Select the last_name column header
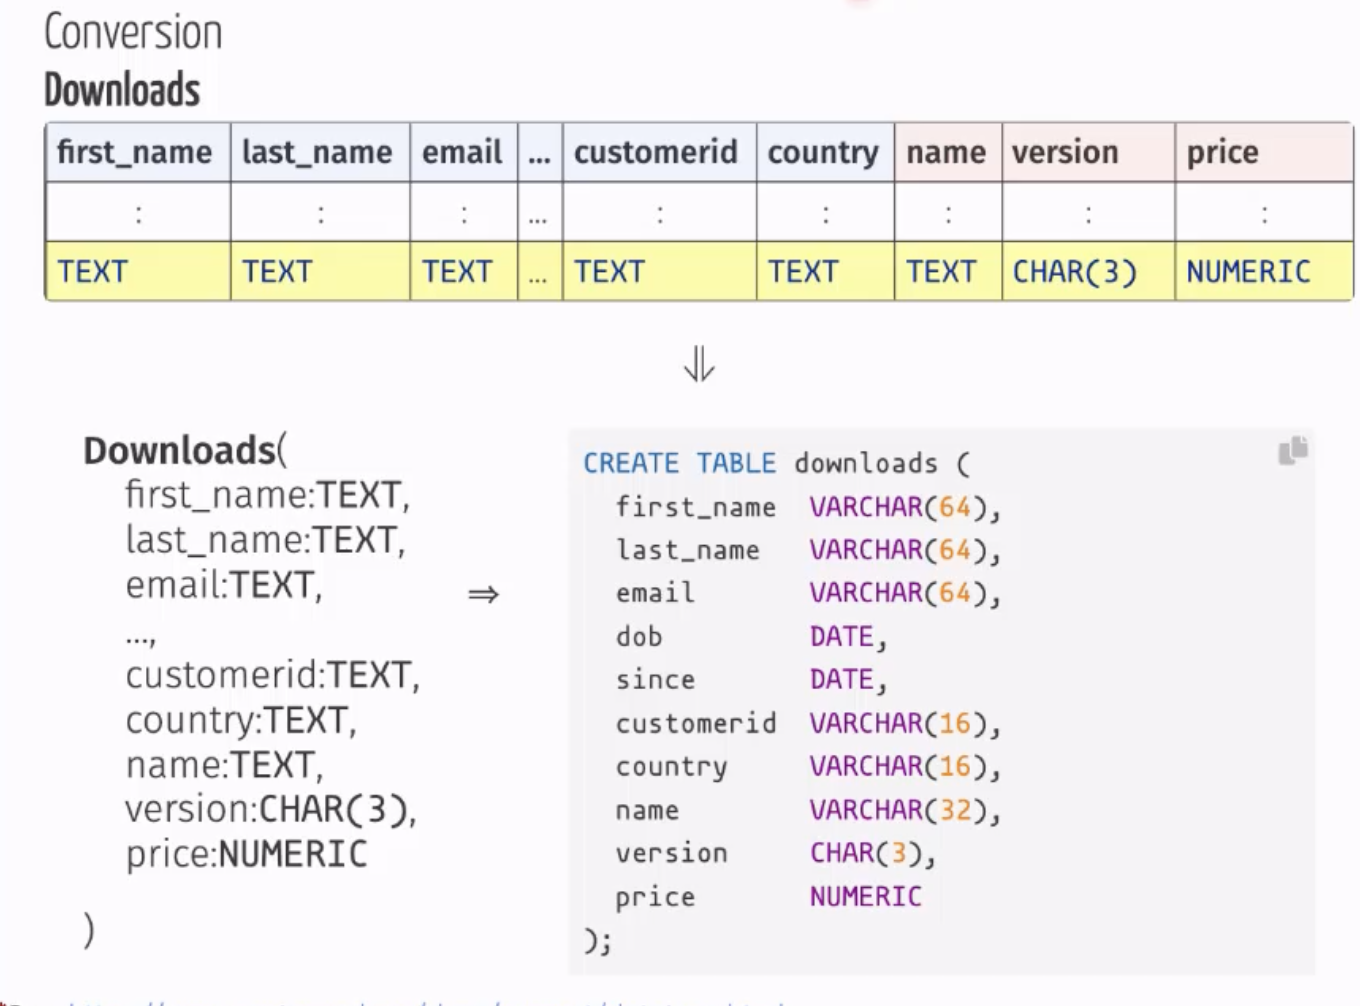Screen dimensions: 1360x1006 (317, 152)
